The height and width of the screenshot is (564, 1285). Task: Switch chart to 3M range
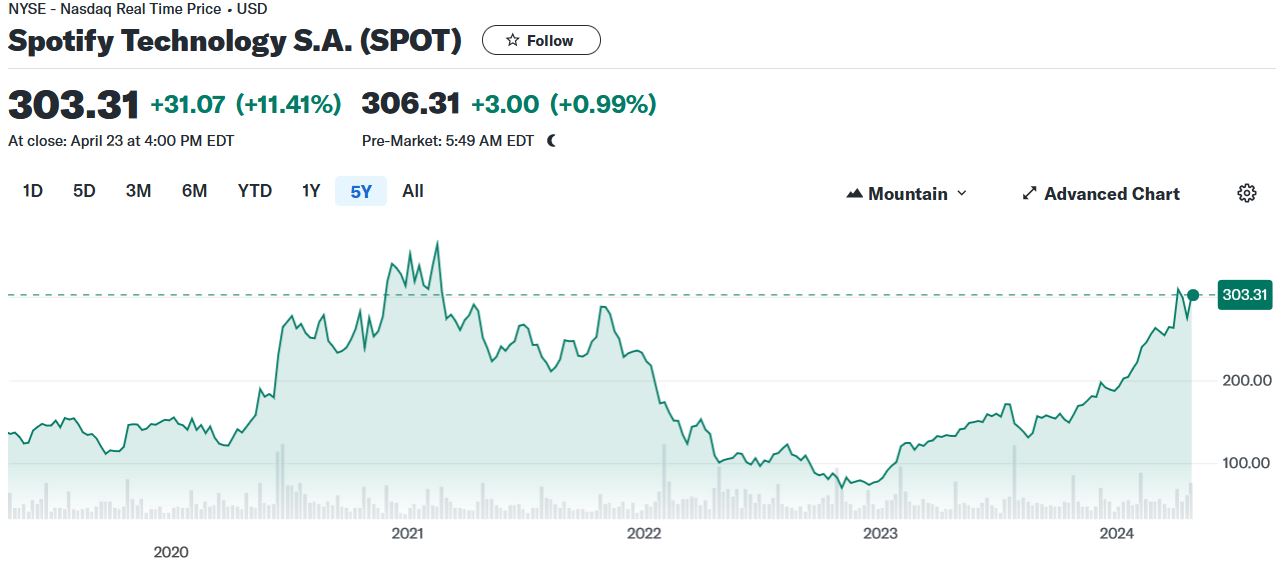(138, 191)
